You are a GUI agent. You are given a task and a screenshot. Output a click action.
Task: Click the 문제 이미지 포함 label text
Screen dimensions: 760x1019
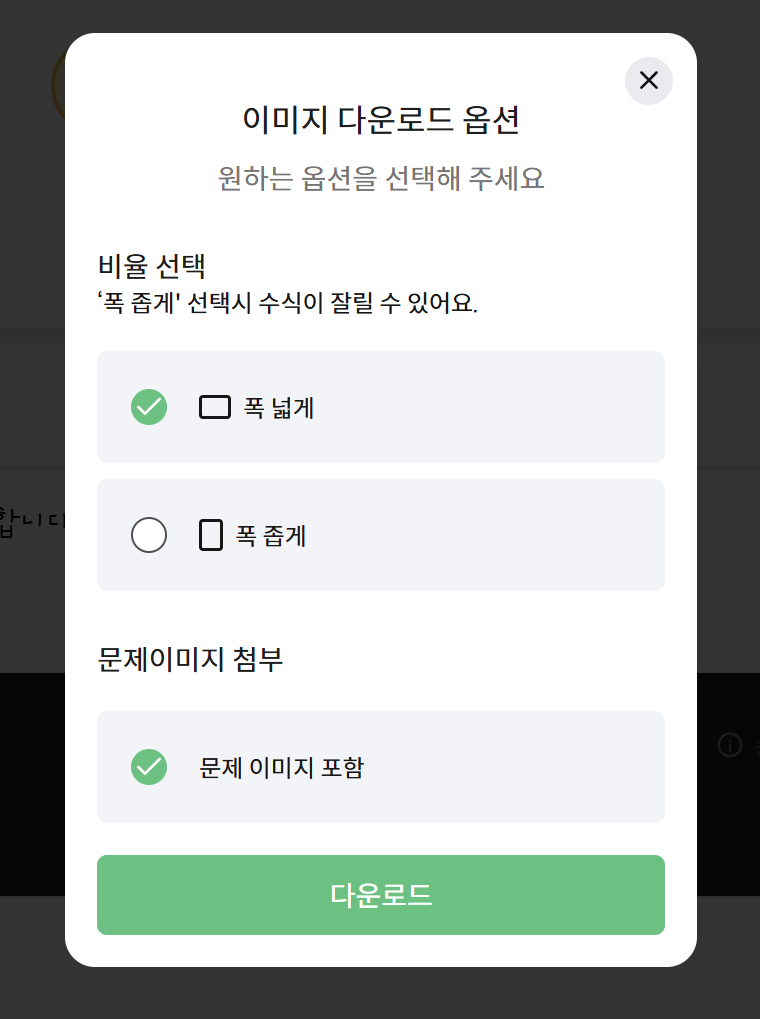(x=282, y=767)
